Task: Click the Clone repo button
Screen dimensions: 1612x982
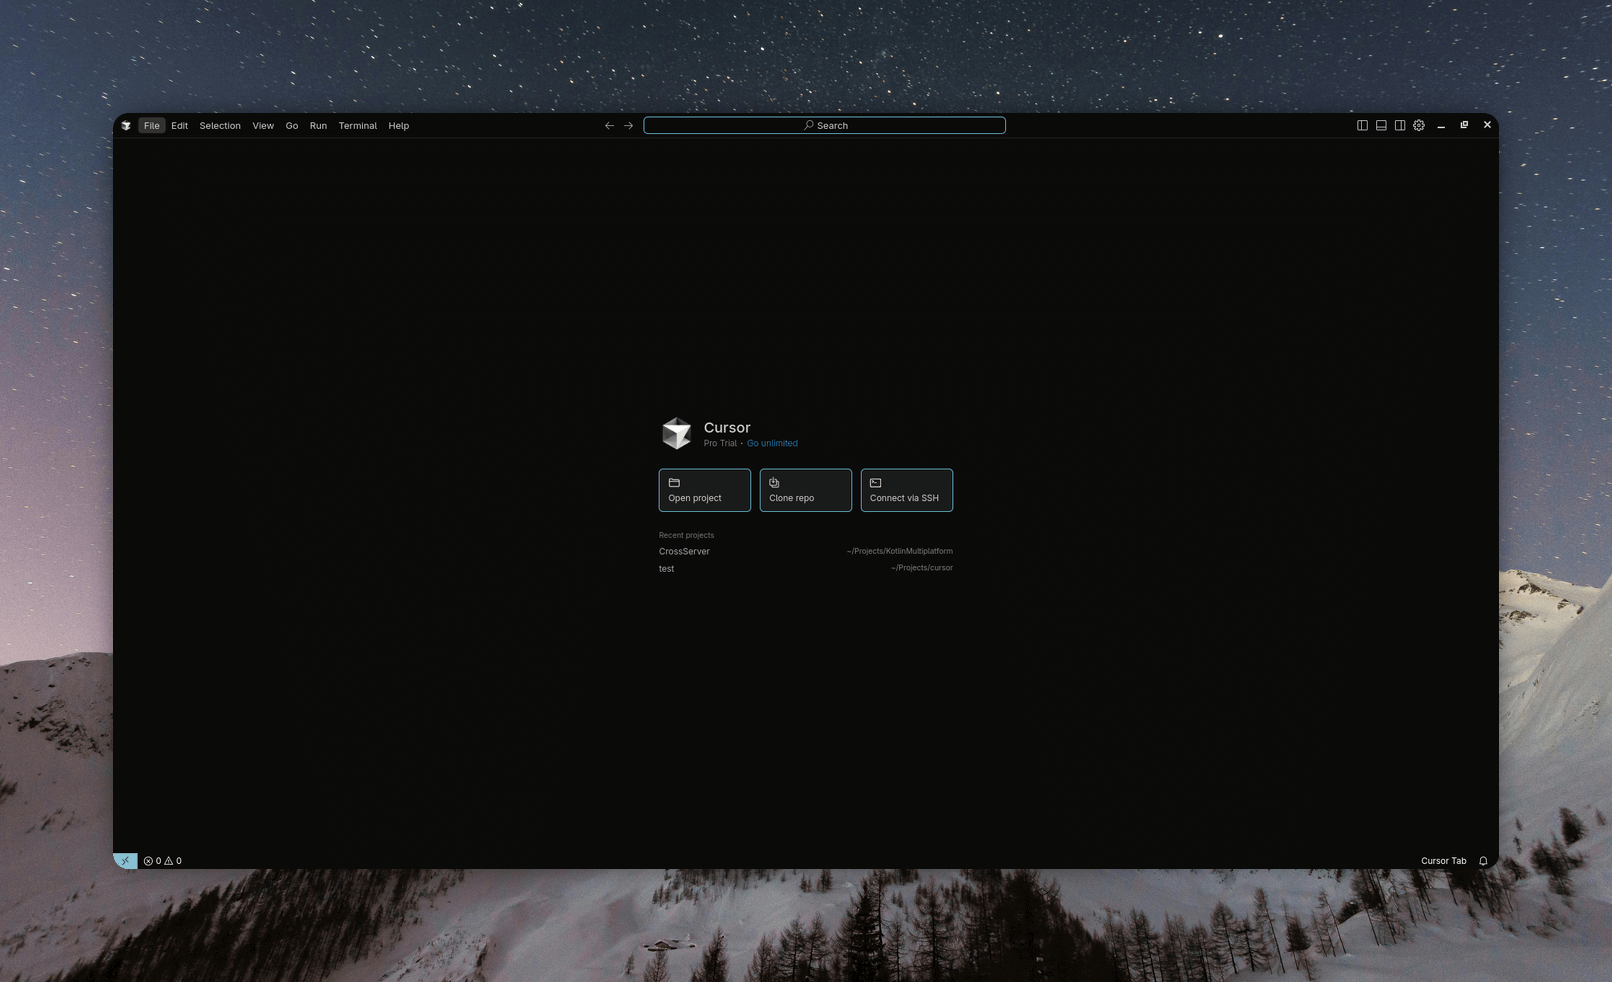Action: click(x=806, y=490)
